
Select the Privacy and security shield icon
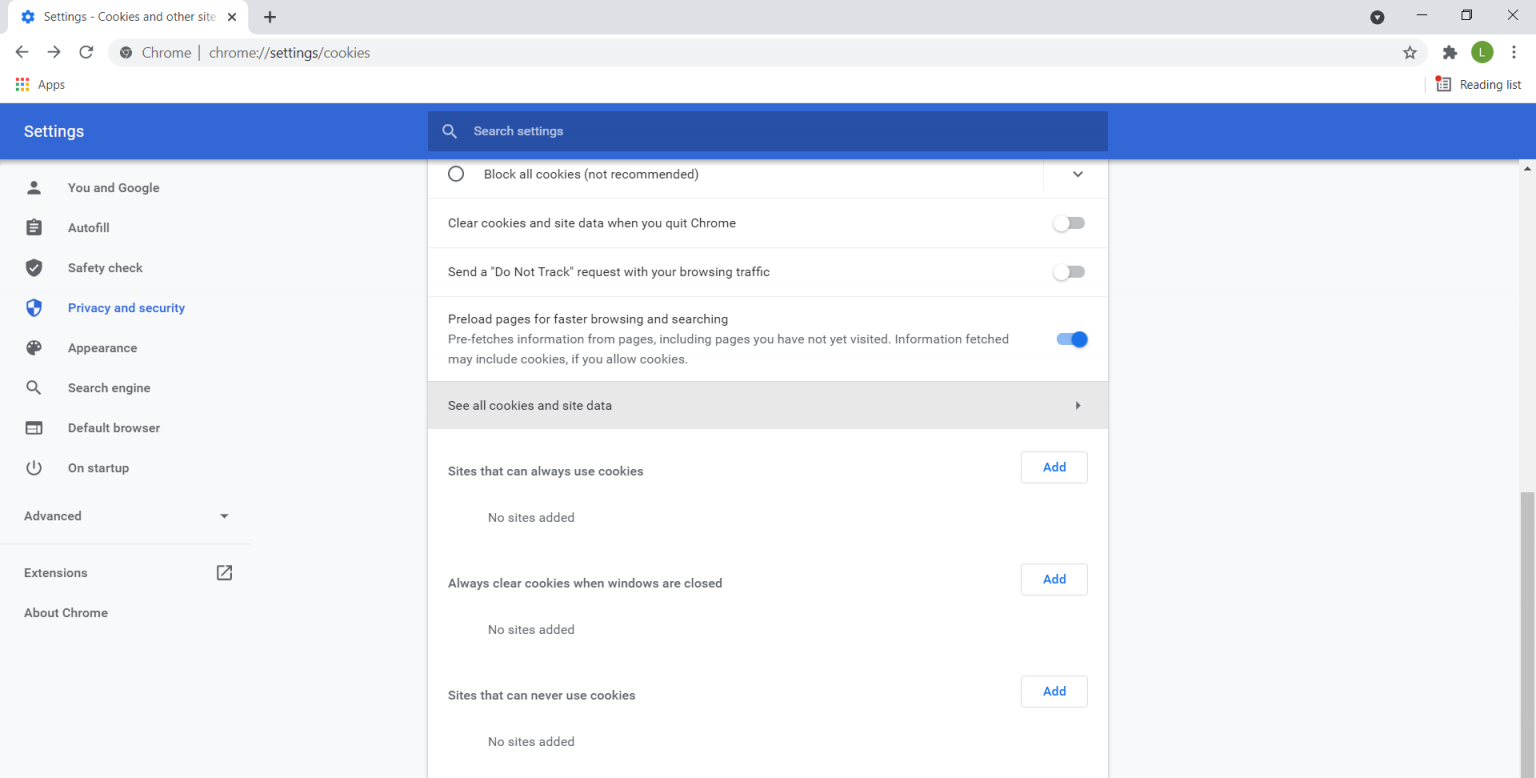pyautogui.click(x=33, y=307)
